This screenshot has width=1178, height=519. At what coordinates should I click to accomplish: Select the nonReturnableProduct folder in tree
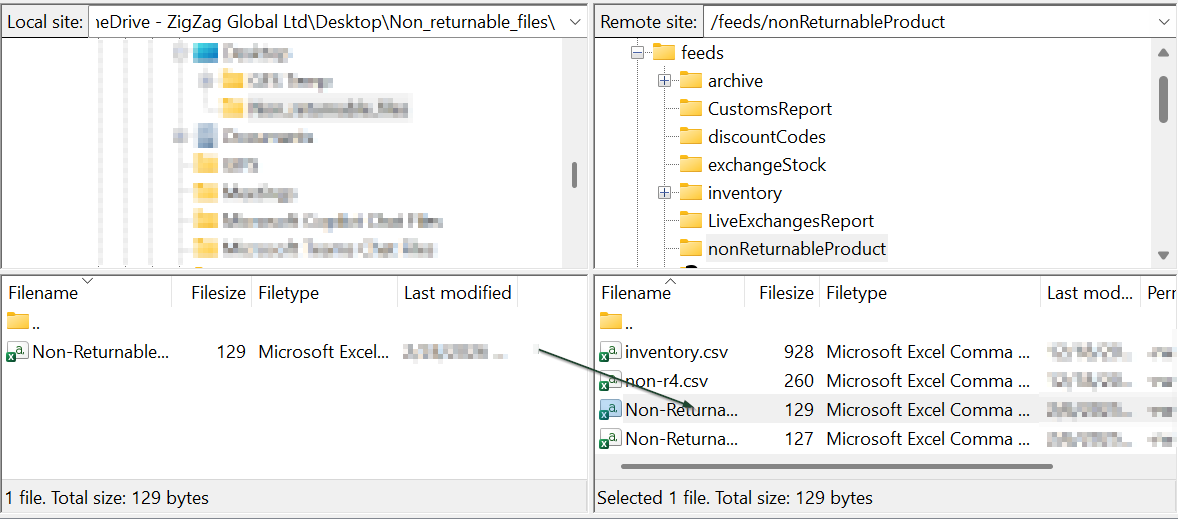796,249
